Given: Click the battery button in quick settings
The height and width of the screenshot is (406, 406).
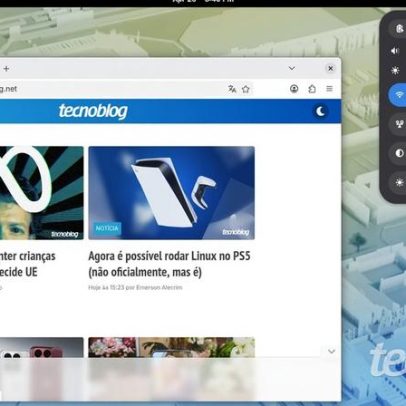Looking at the screenshot, I should pos(397,29).
